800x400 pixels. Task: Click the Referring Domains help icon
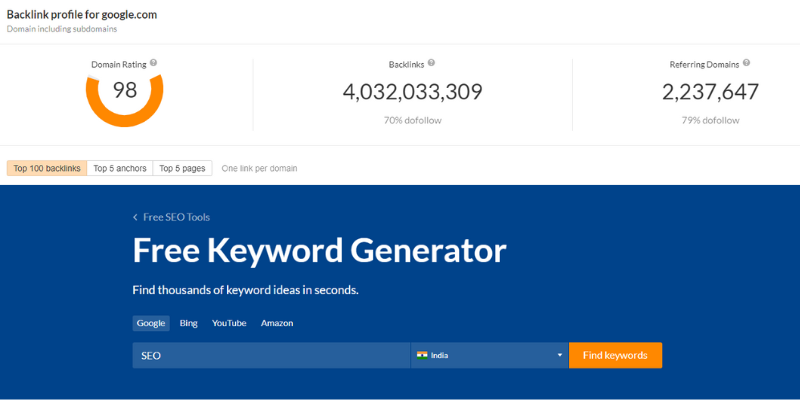click(x=746, y=63)
